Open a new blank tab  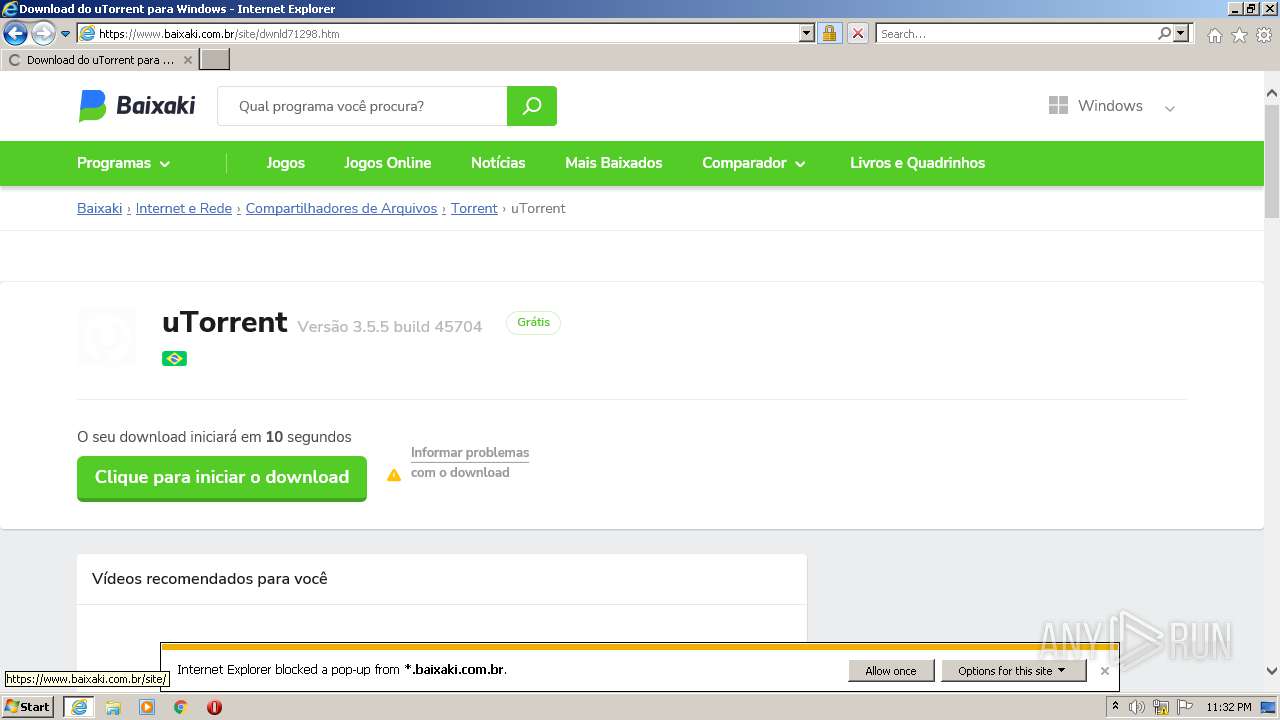[x=215, y=60]
